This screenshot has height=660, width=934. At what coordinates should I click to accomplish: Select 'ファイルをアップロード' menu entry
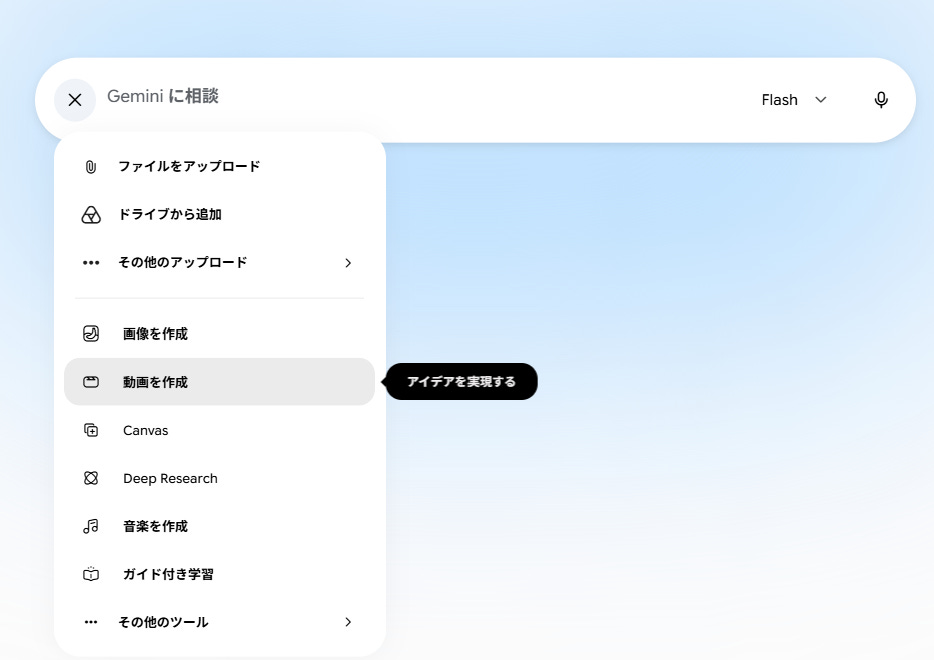click(189, 166)
